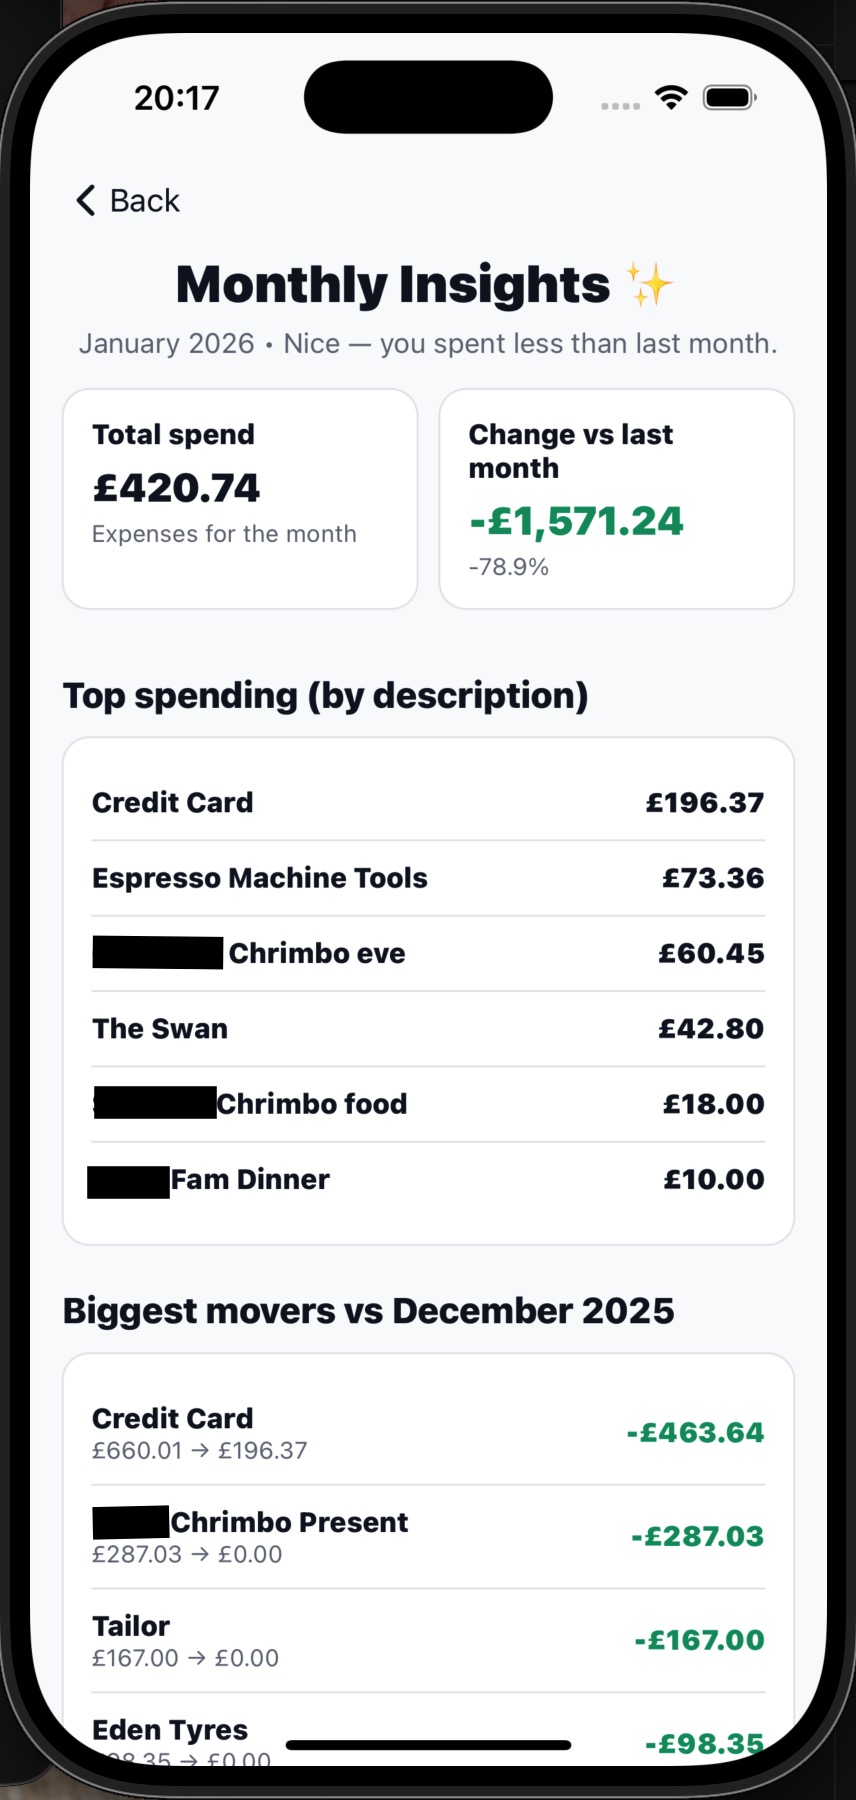Tap Credit Card mover showing -£463.64
Viewport: 856px width, 1800px height.
428,1433
